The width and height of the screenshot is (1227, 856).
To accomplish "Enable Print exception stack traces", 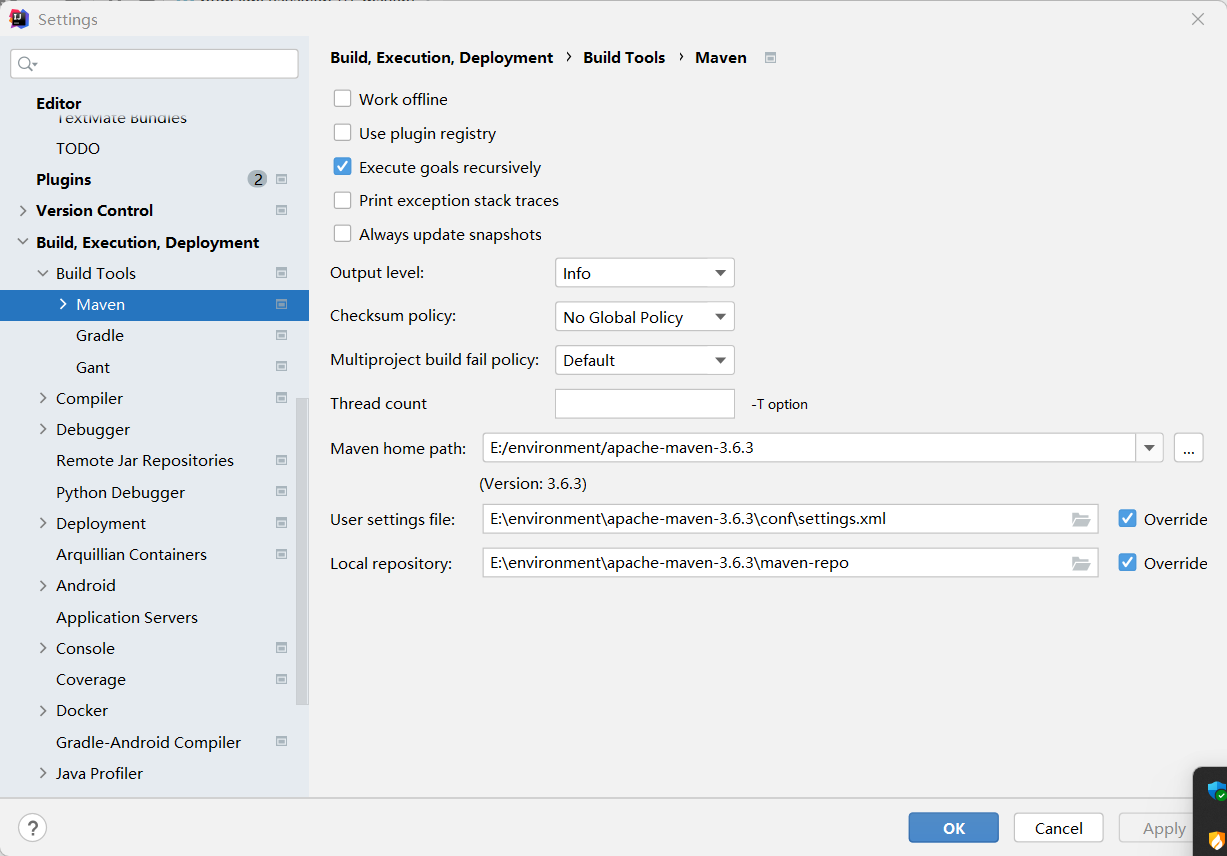I will 343,200.
